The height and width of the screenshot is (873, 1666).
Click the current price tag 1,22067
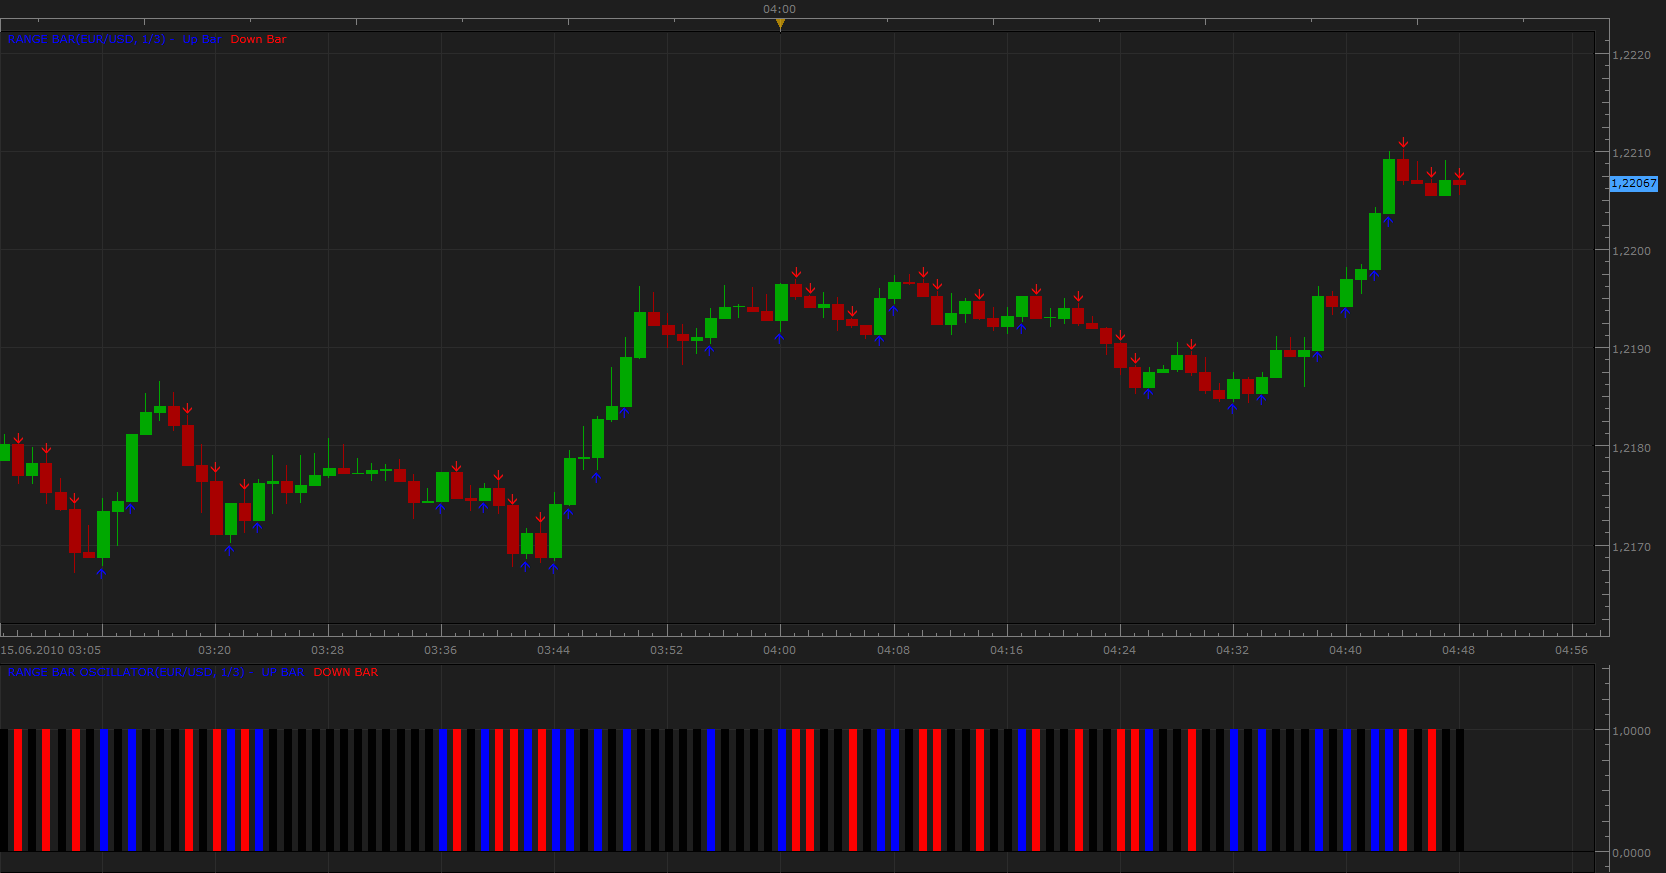click(1633, 183)
